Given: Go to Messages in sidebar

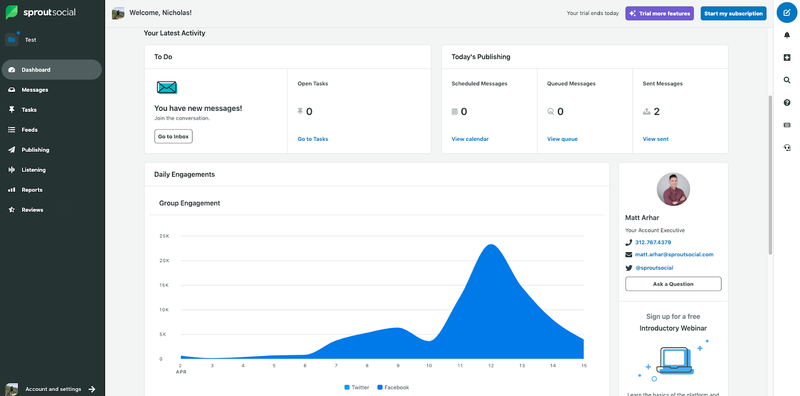Looking at the screenshot, I should click(x=52, y=90).
